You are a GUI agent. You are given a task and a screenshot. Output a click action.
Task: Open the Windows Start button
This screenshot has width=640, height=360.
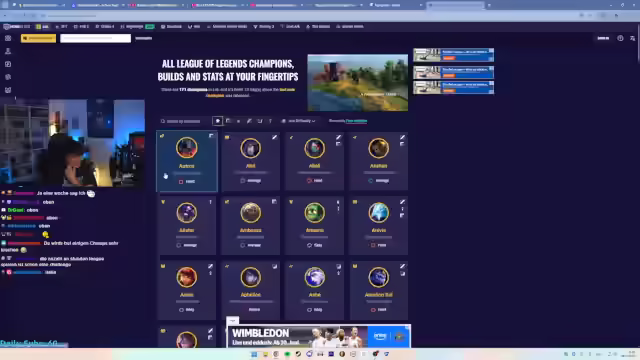tap(254, 354)
